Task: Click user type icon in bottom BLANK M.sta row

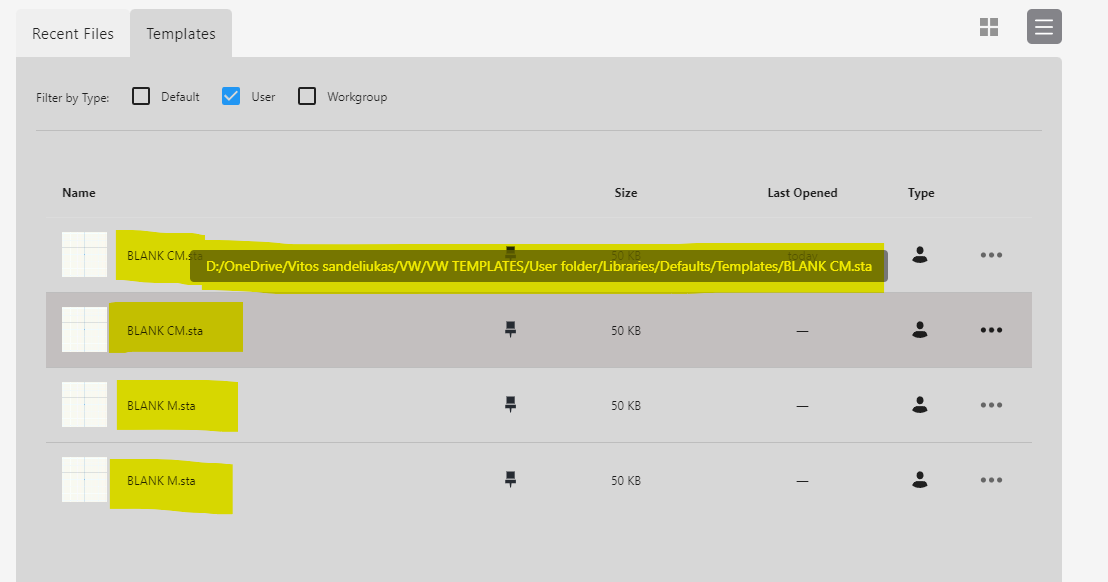Action: 920,480
